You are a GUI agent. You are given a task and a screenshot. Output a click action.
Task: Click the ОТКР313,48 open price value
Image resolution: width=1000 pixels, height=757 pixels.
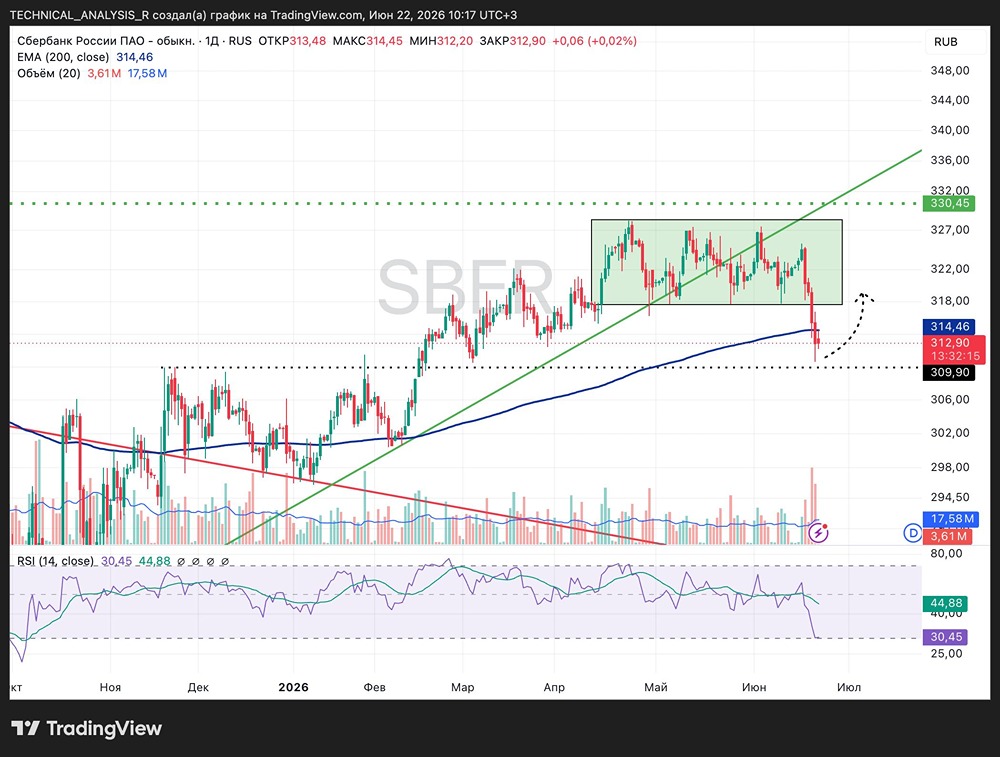pyautogui.click(x=292, y=41)
